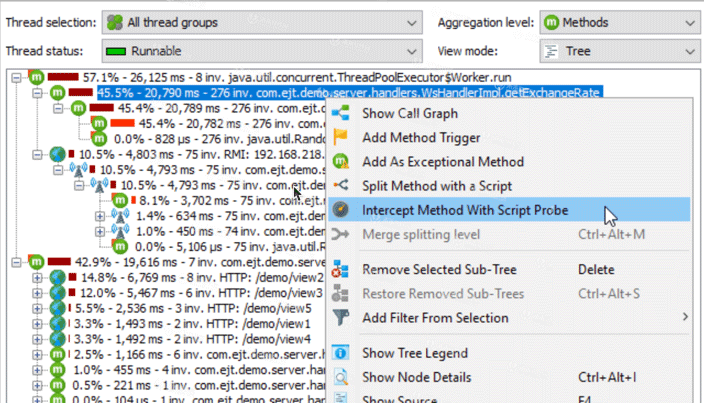Select the HTTP /demo/view3 tree row
Image resolution: width=704 pixels, height=403 pixels.
point(200,293)
